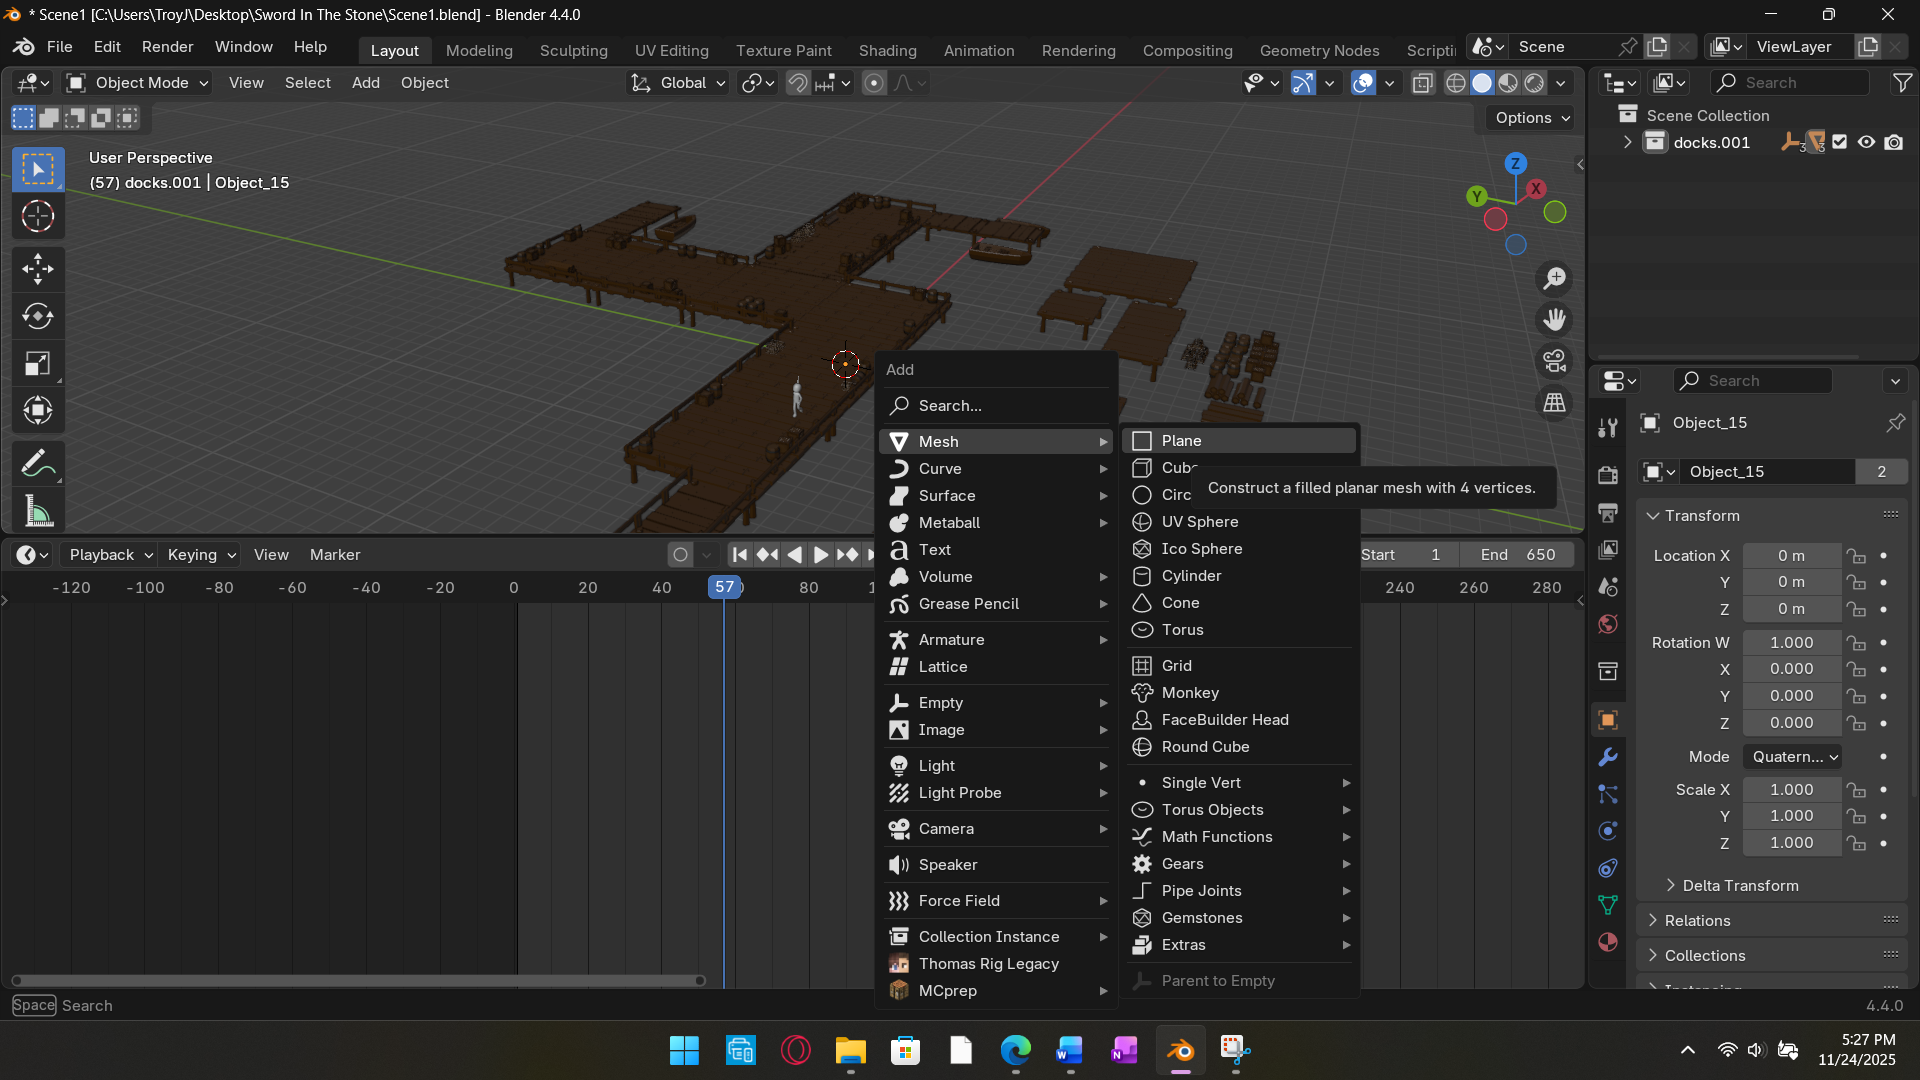Select the Move tool
Viewport: 1920px width, 1080px height.
tap(38, 268)
